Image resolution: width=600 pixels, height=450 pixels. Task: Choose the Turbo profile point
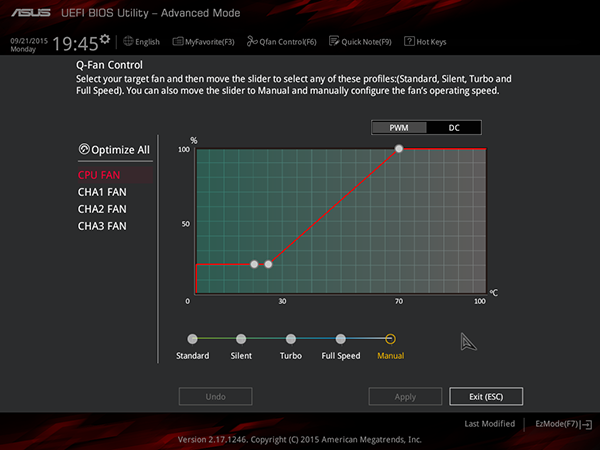pos(291,339)
